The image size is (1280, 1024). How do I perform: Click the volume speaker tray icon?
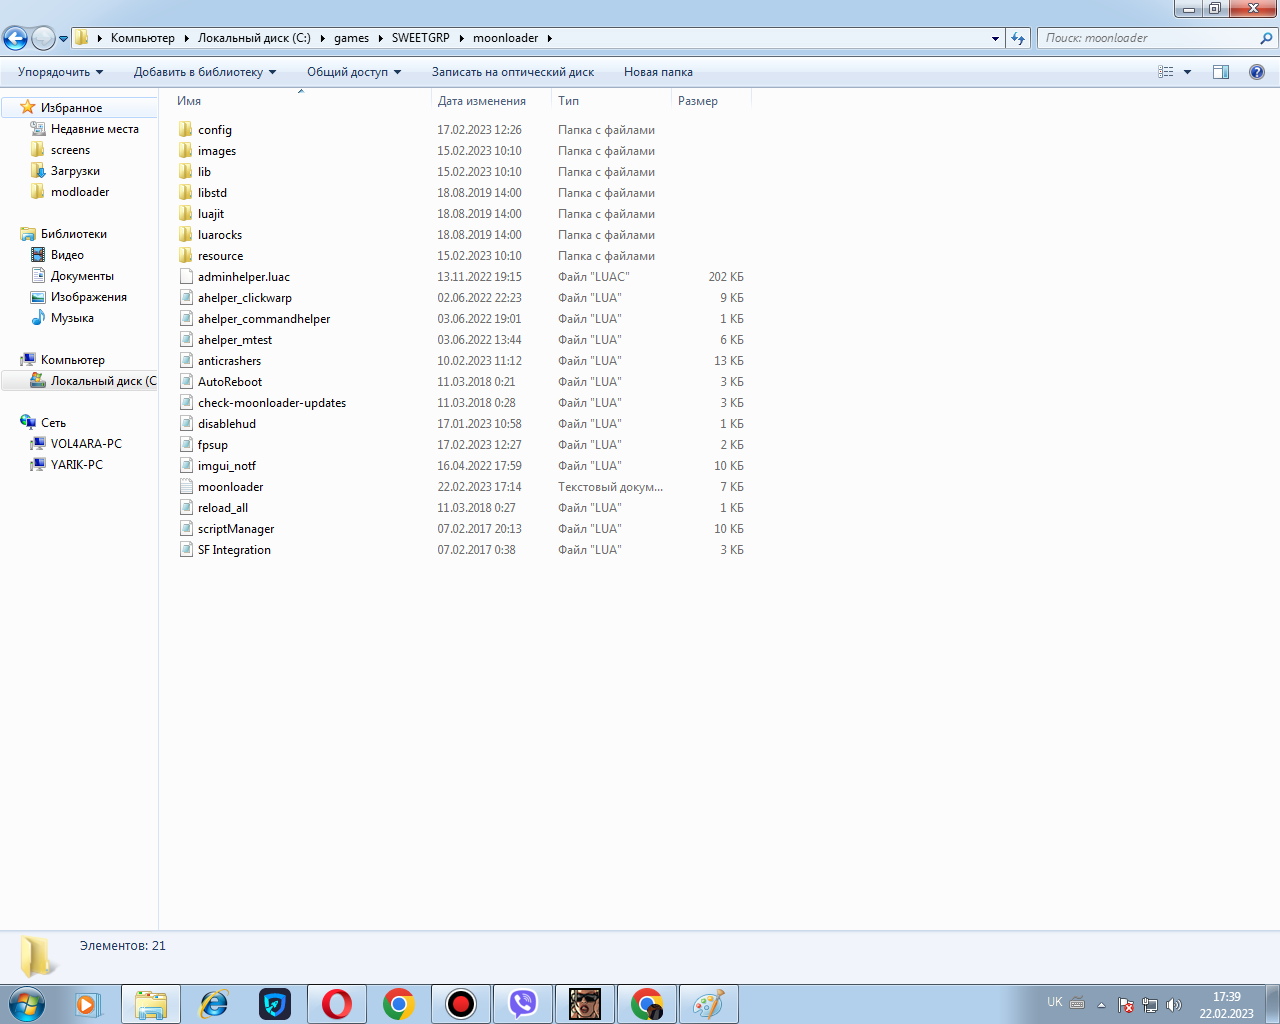click(1174, 1005)
